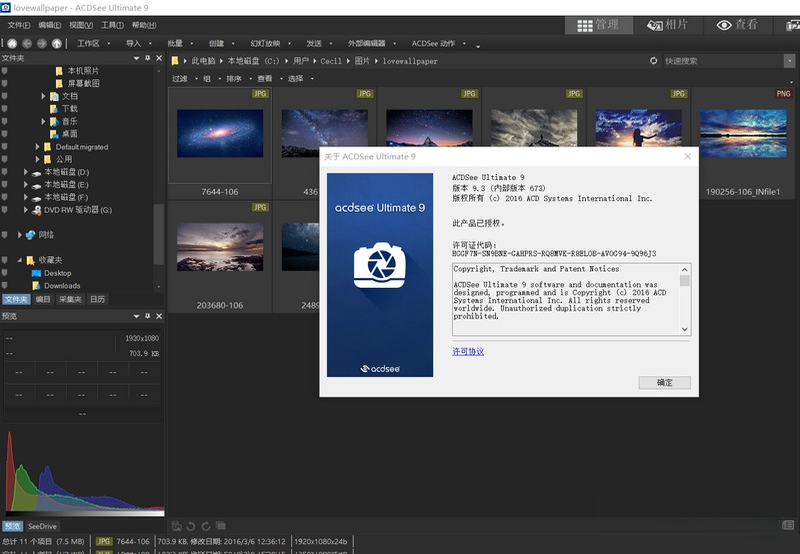The height and width of the screenshot is (554, 800).
Task: Close the About ACDSee Ultimate 9 dialog
Action: click(687, 156)
